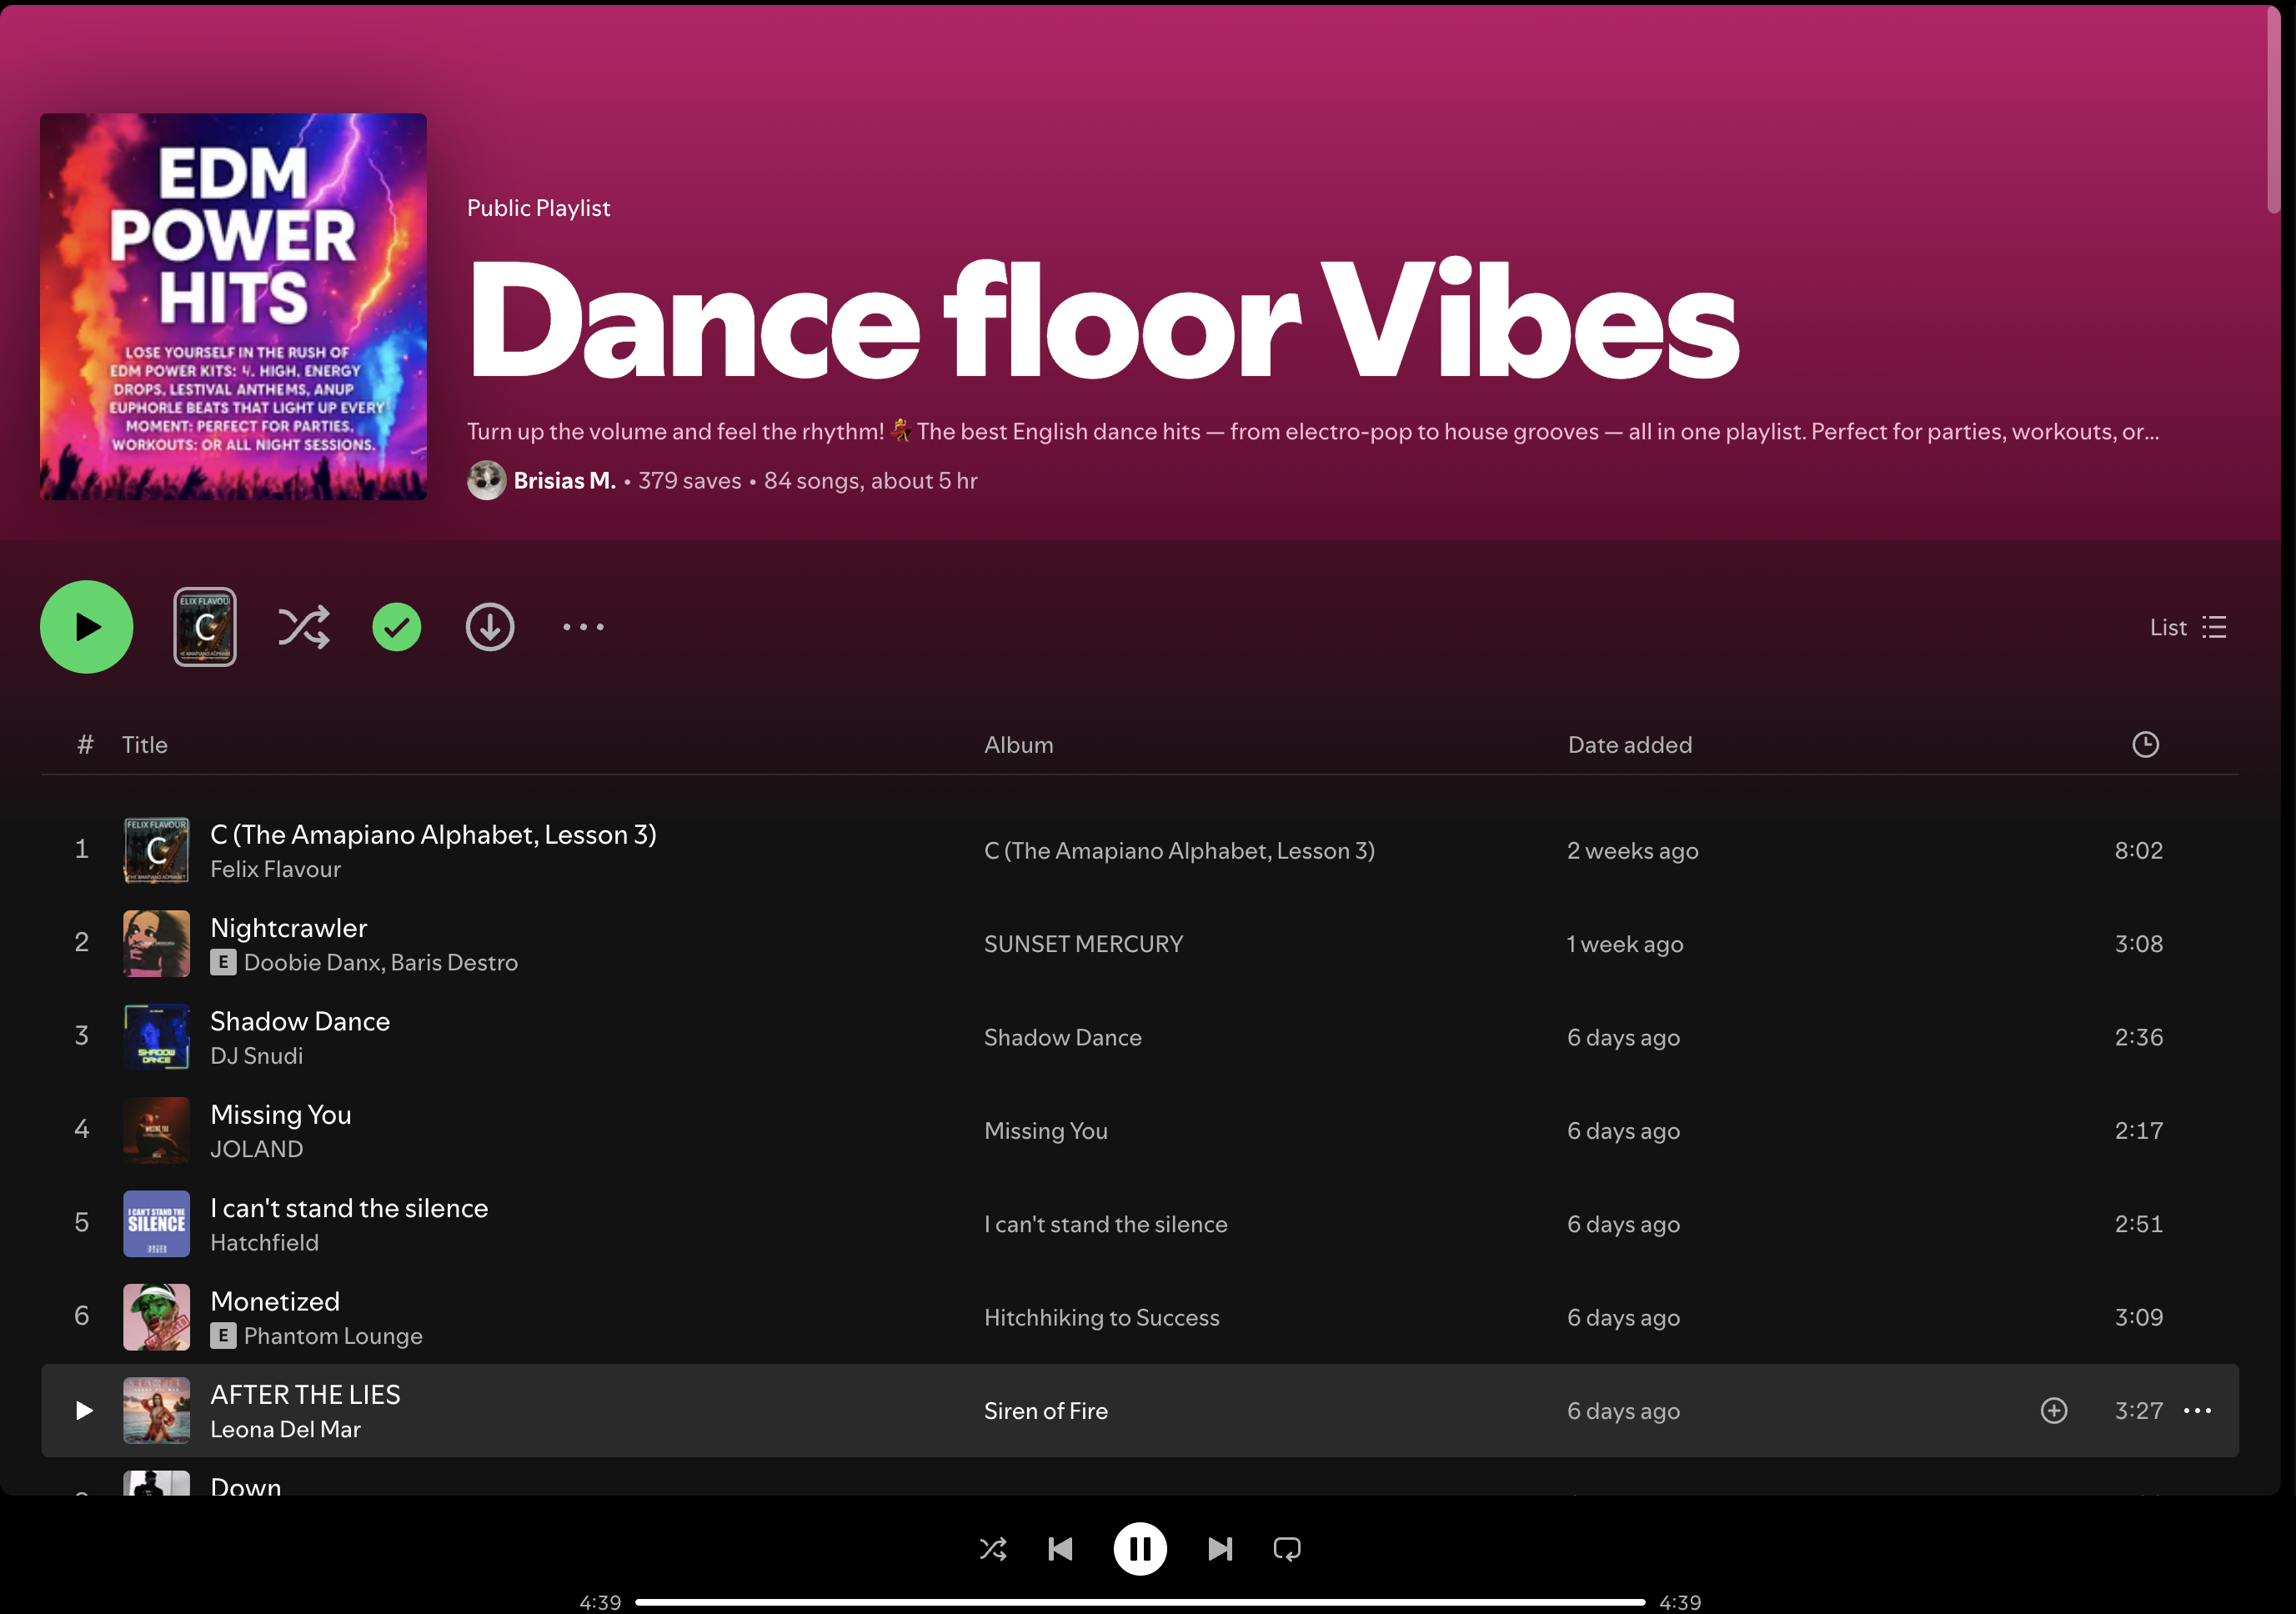
Task: Click the EDM Power Hits cover image
Action: [233, 306]
